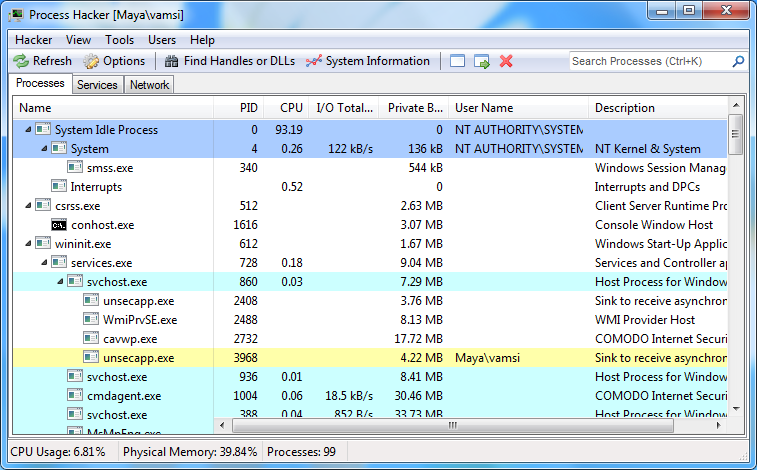Sort by the Name column header

tap(113, 108)
